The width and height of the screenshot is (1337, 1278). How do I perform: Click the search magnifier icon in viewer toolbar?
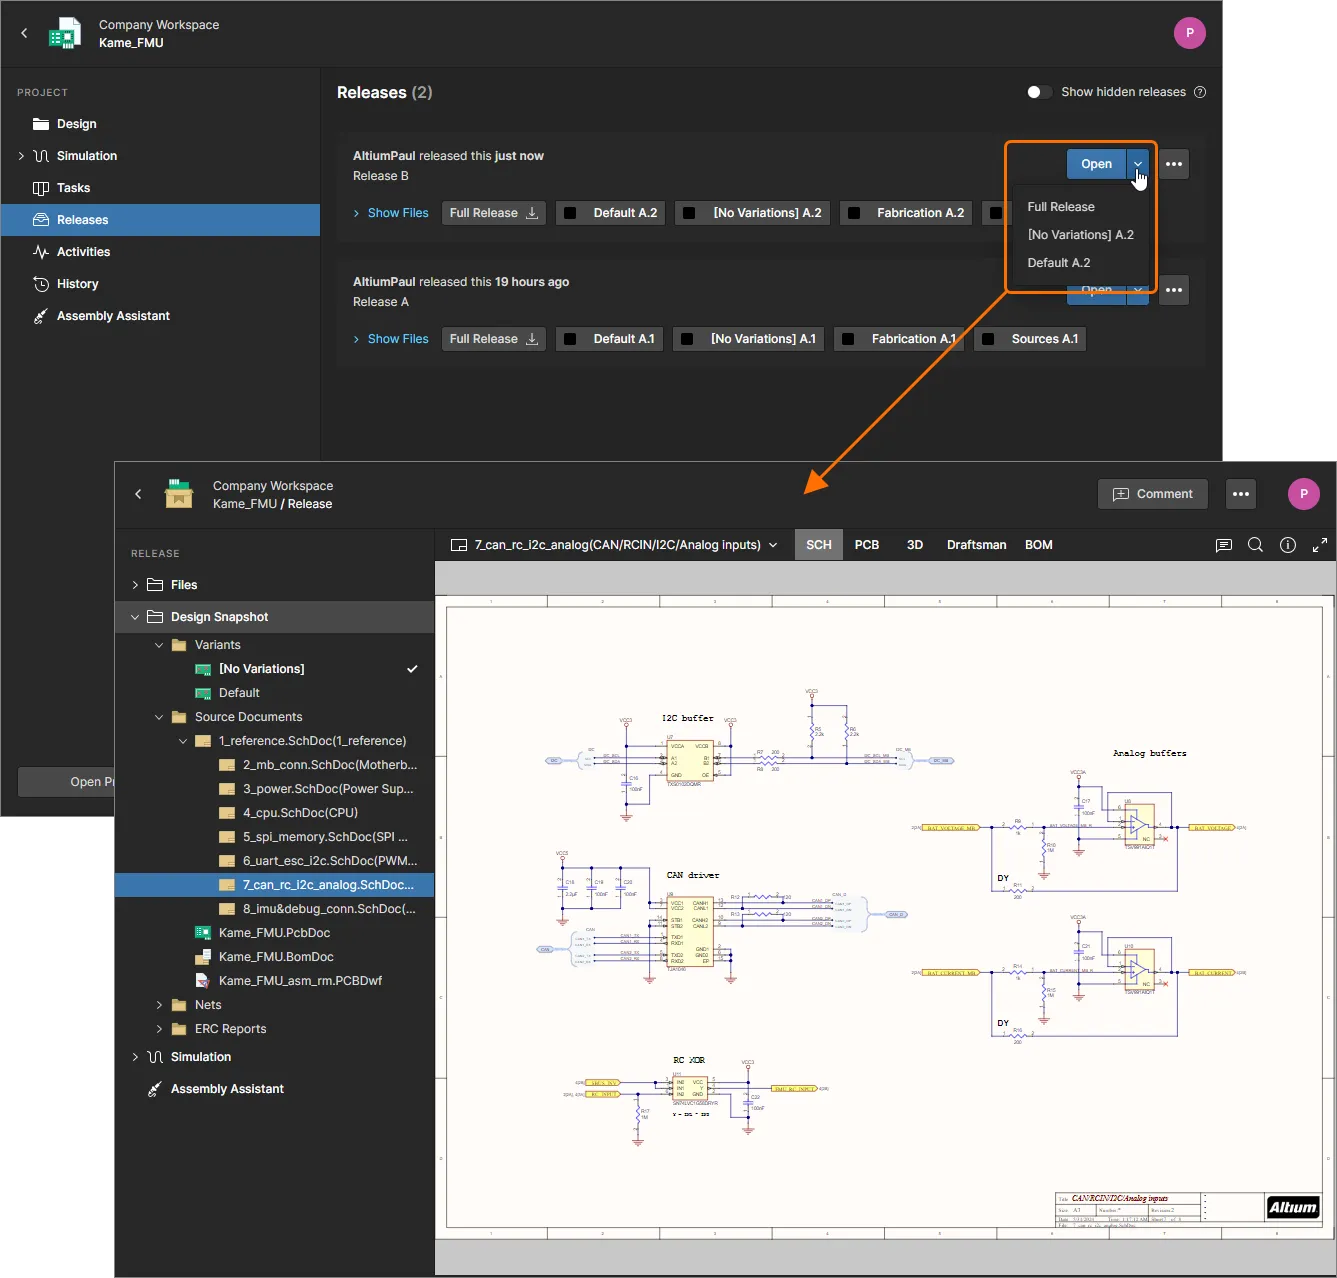pos(1255,545)
